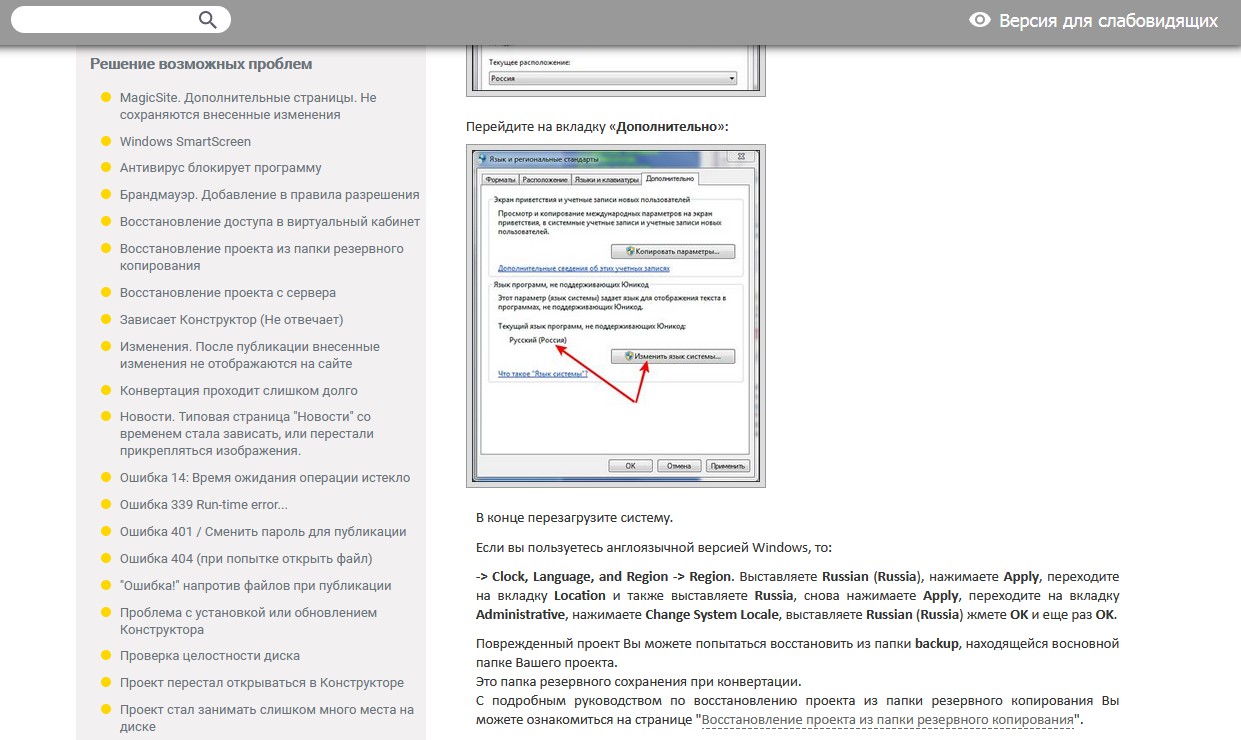Open 'Ошибка 339 Run-time error...' link
The width and height of the screenshot is (1241, 740).
pyautogui.click(x=204, y=505)
